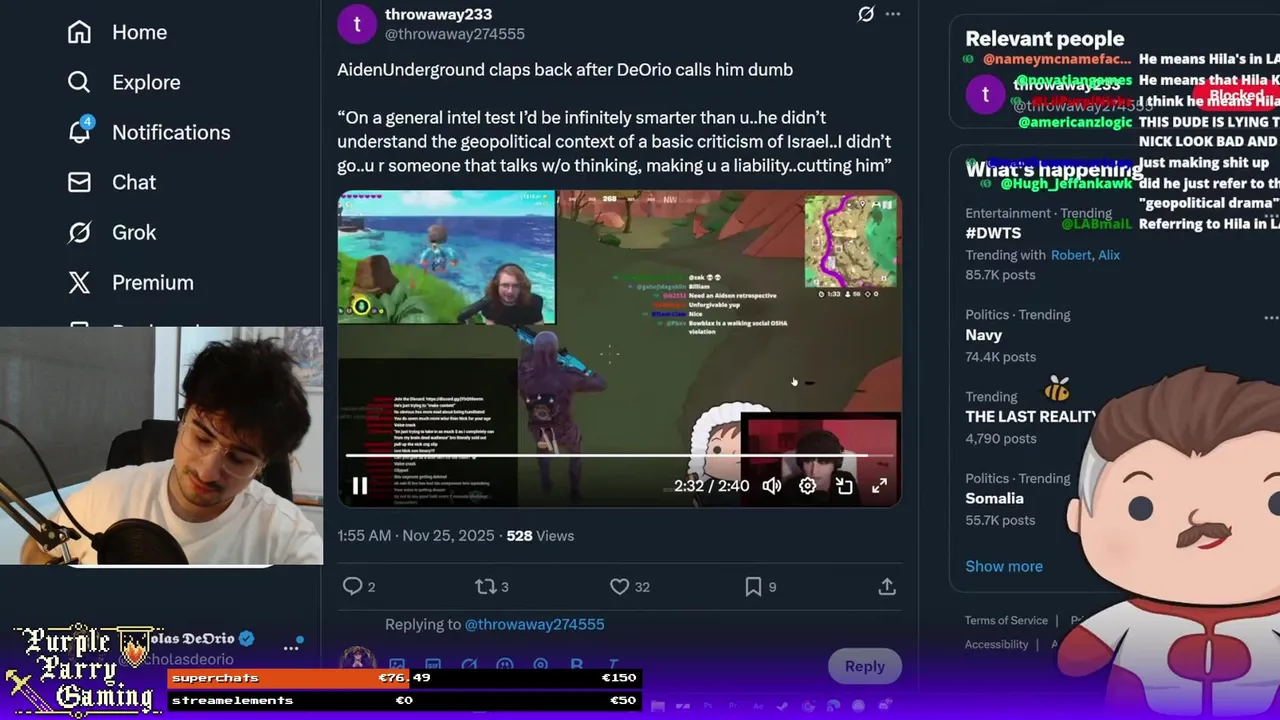Tag a location in the reply composer

[x=541, y=665]
